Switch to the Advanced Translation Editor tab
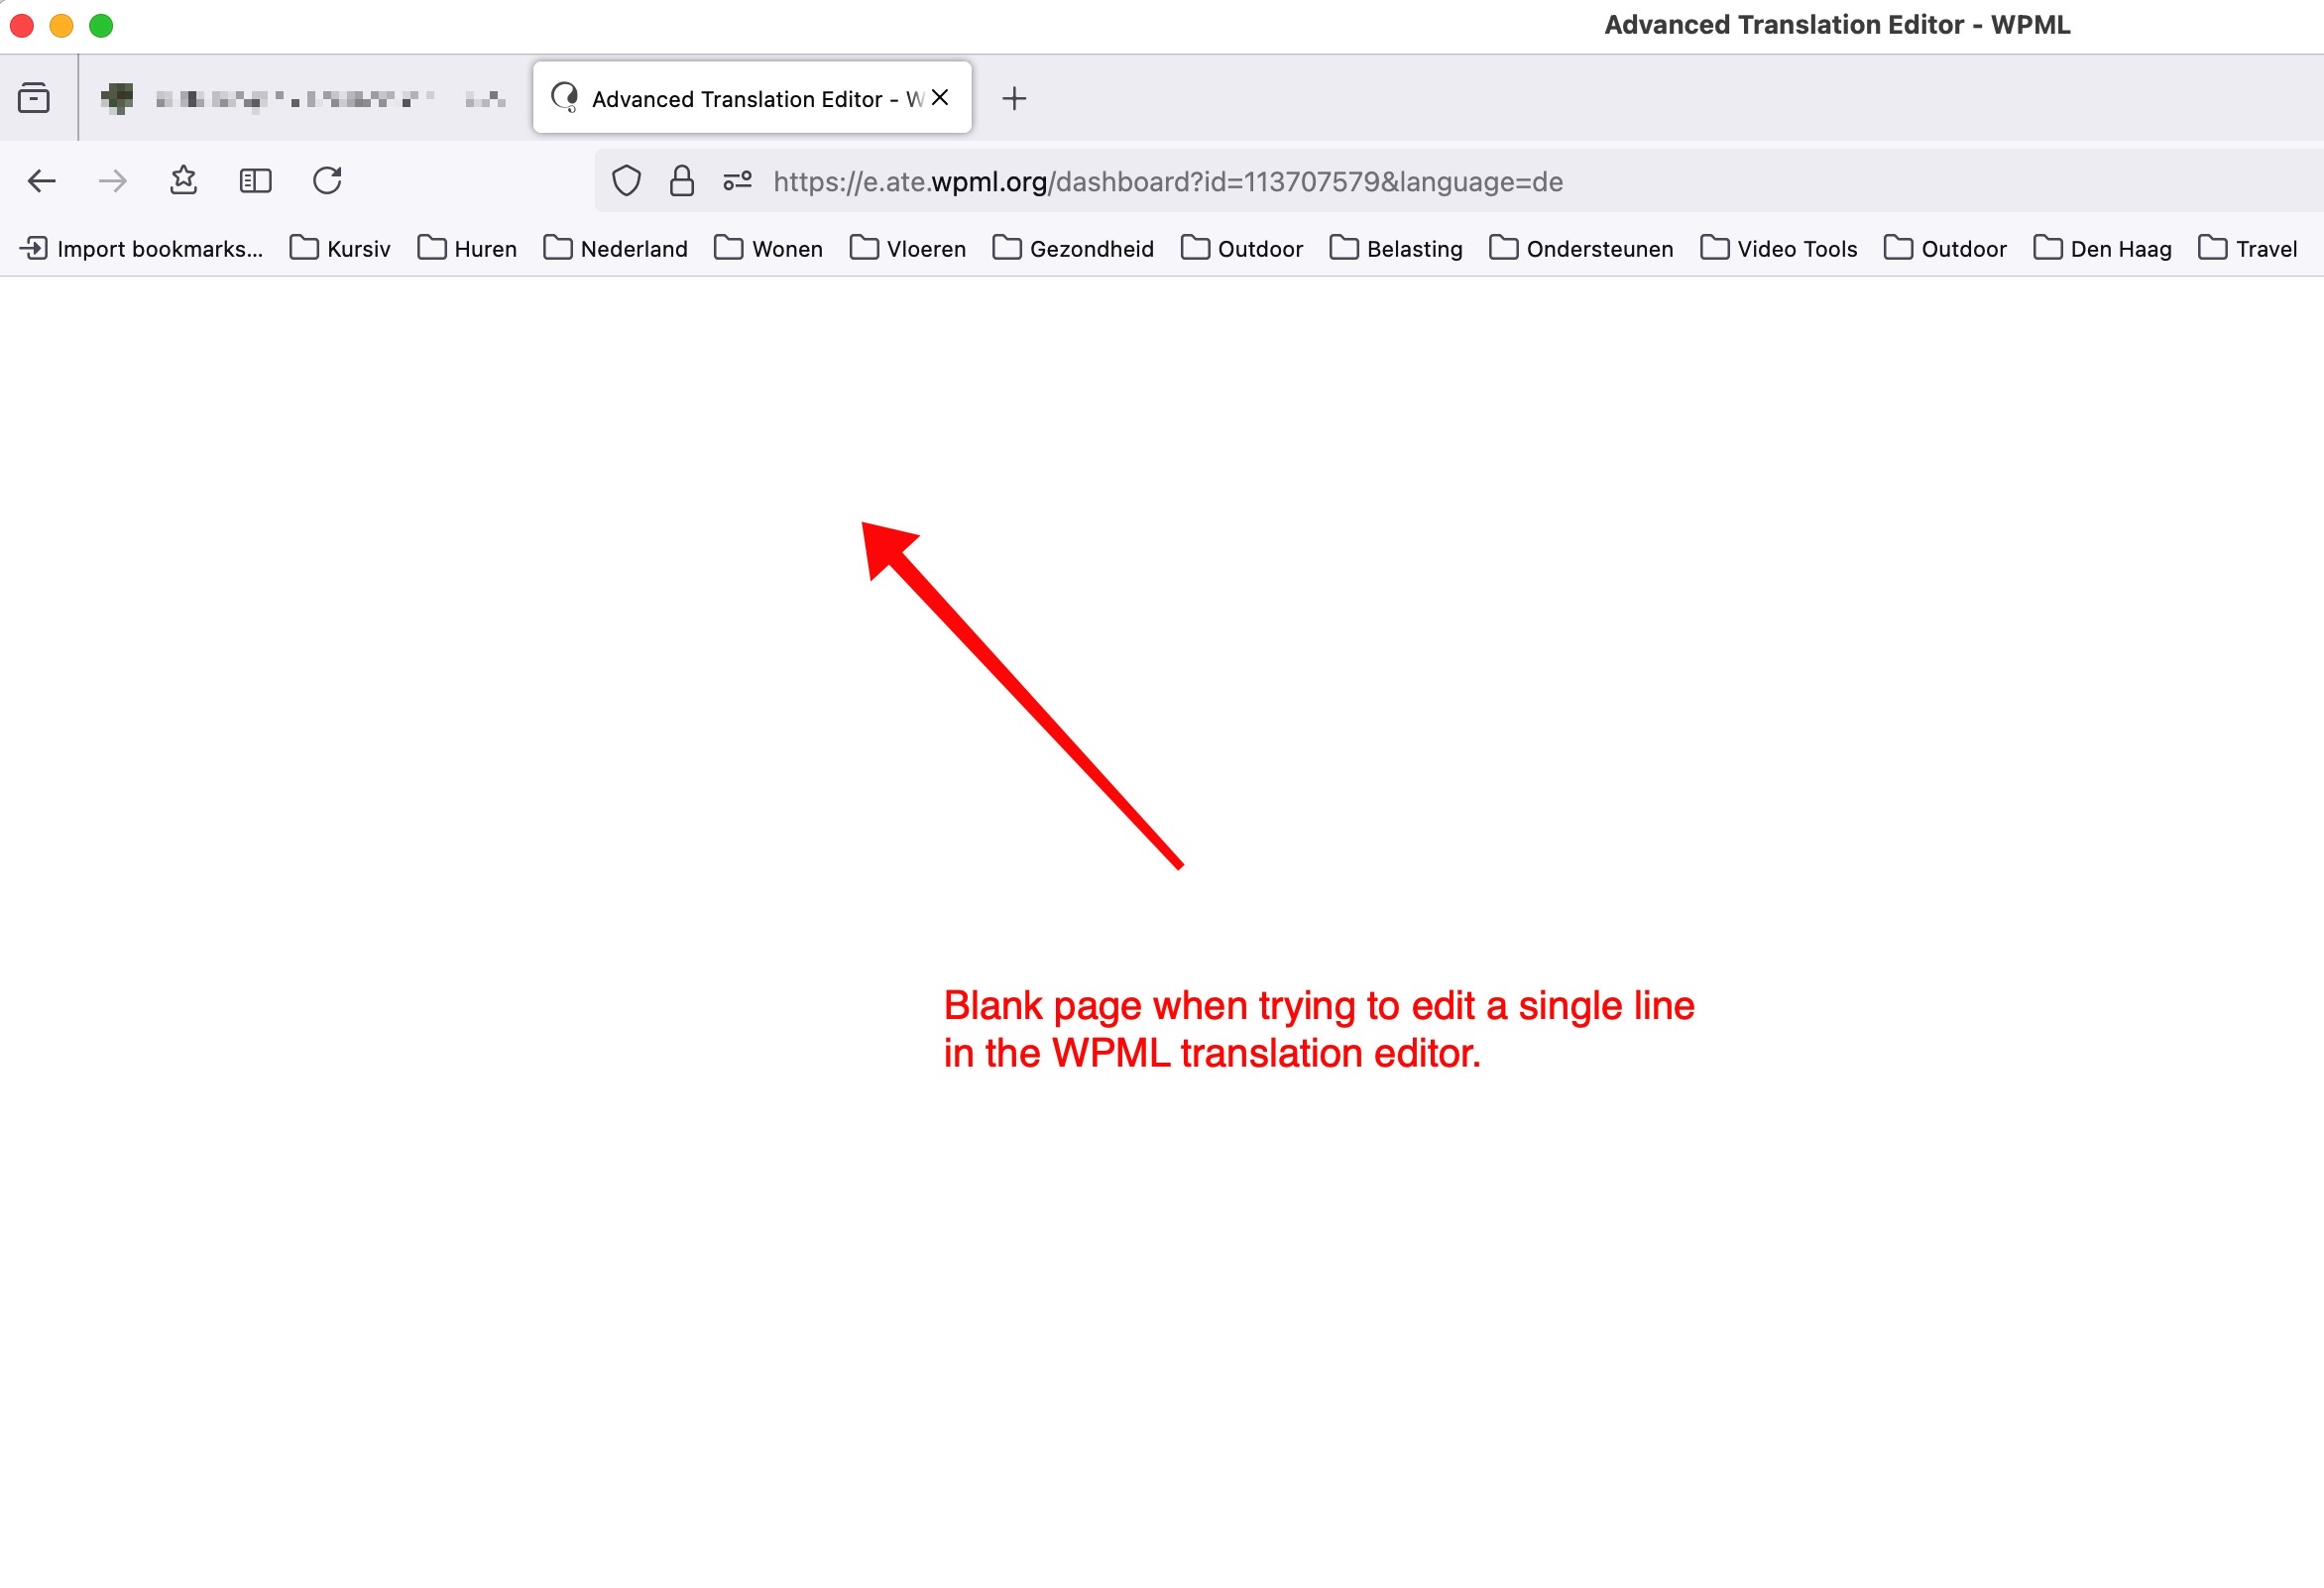 736,98
